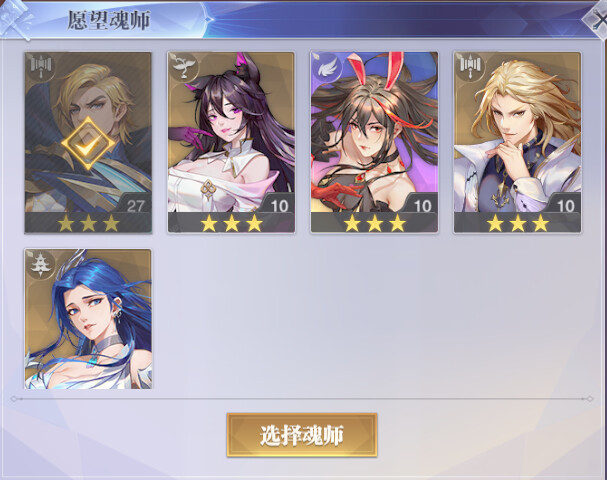Select the long blond-haired man card

[x=518, y=142]
